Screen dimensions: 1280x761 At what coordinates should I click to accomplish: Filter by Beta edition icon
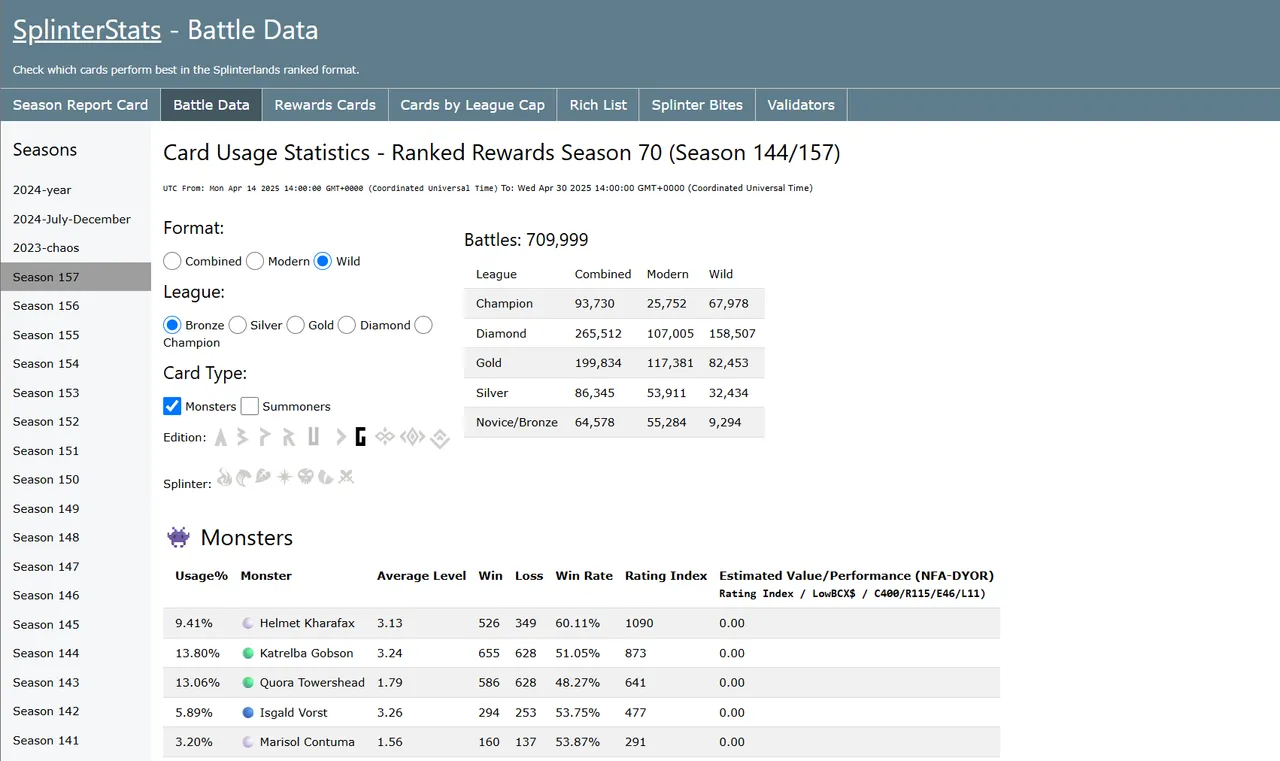pos(243,436)
